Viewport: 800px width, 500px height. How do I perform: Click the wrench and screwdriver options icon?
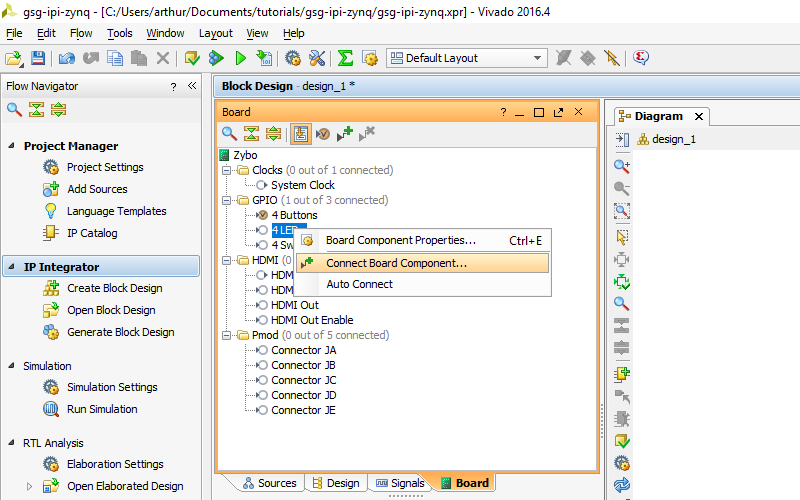[317, 58]
